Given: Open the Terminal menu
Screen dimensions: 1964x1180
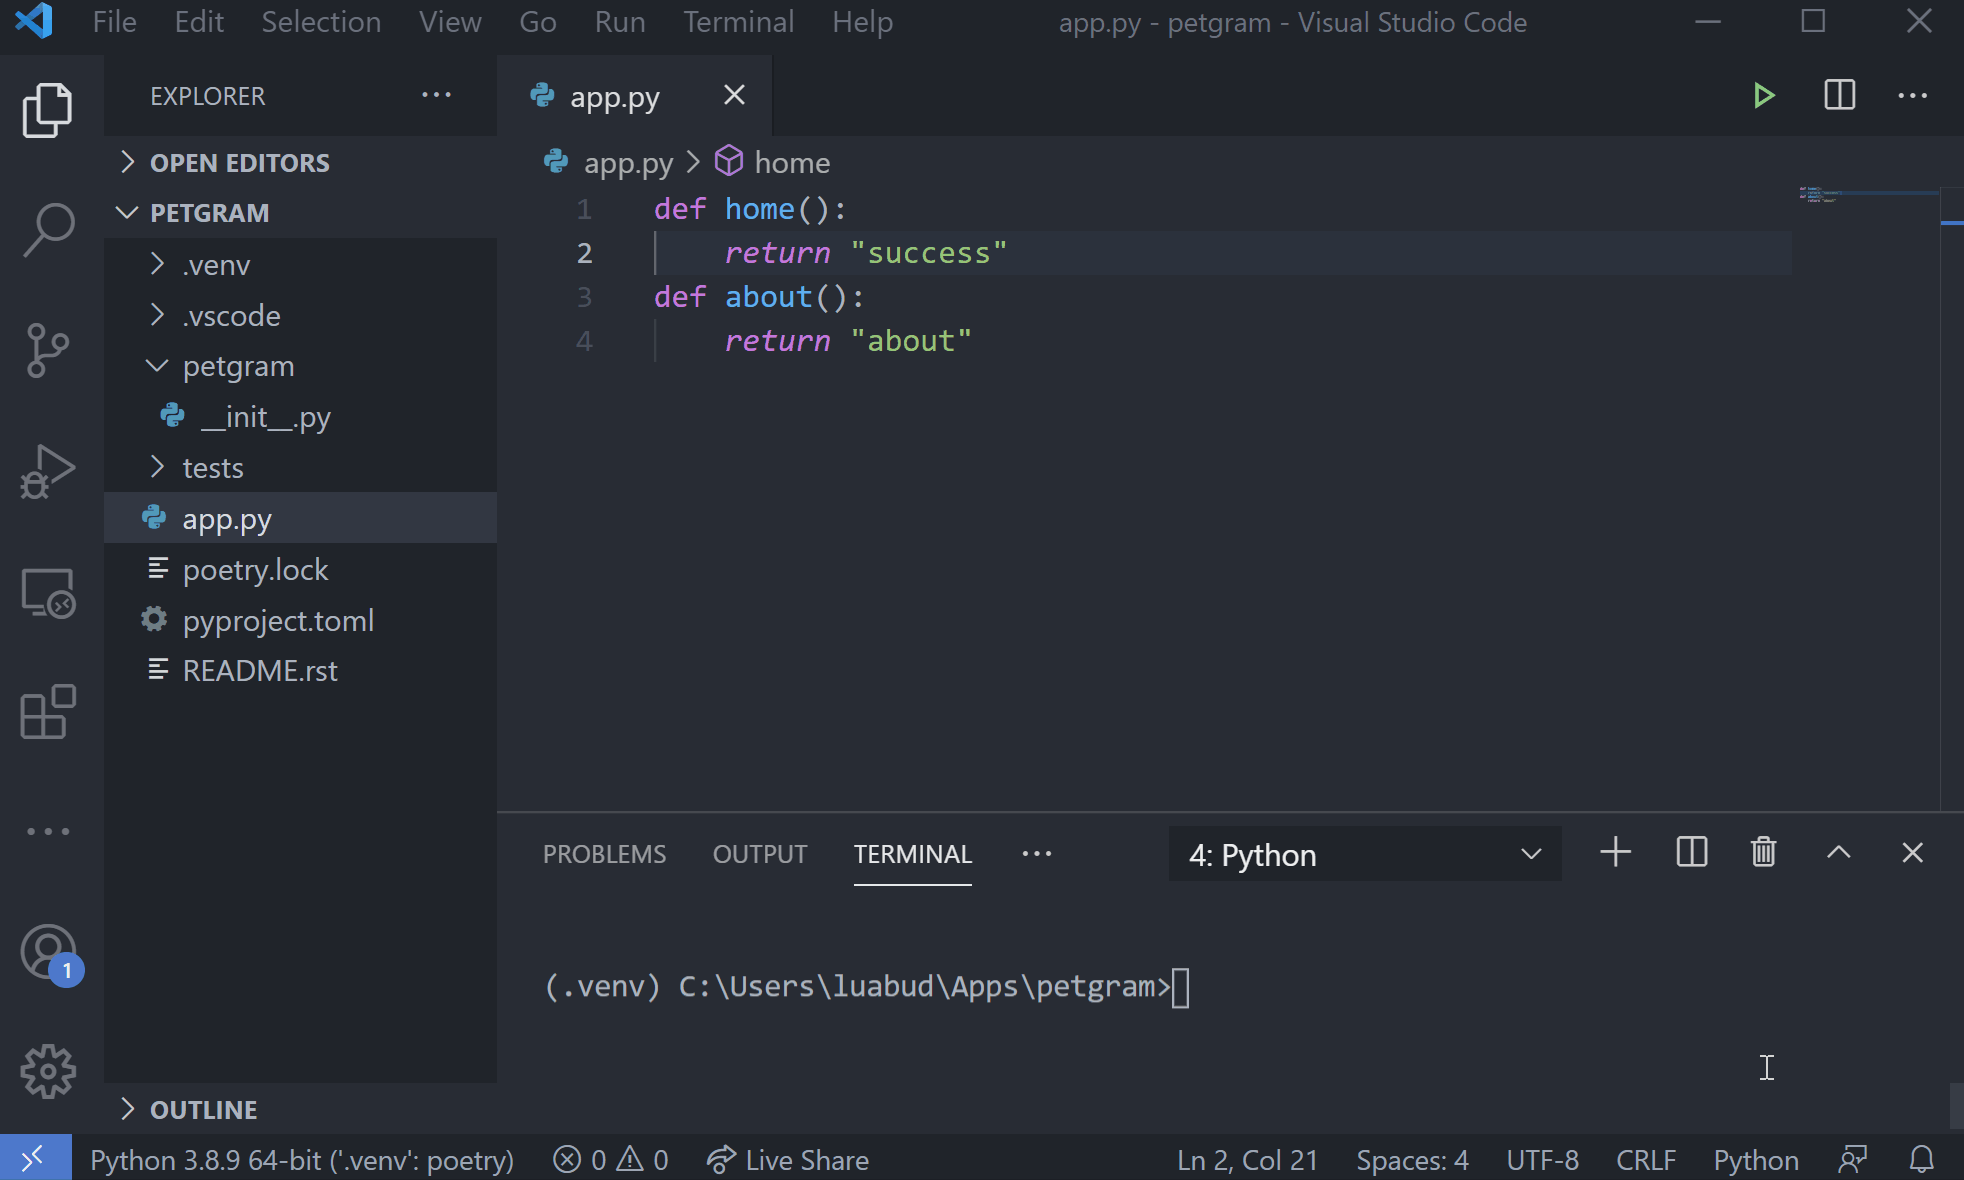Looking at the screenshot, I should coord(738,22).
